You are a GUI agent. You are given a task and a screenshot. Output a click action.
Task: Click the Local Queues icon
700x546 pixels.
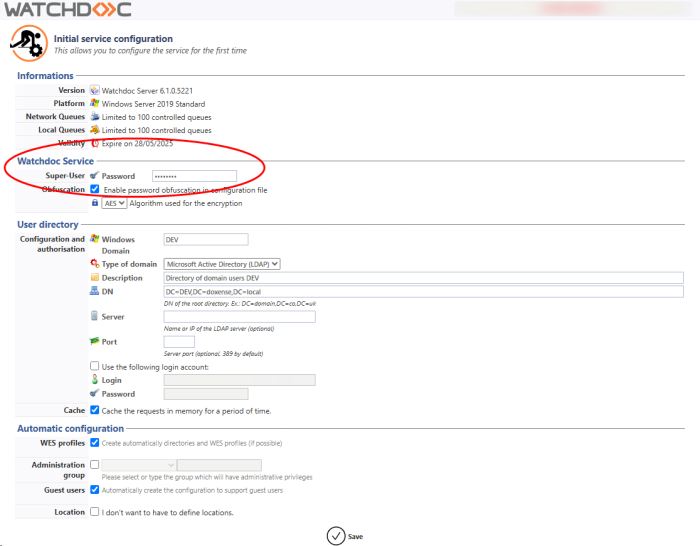[95, 130]
